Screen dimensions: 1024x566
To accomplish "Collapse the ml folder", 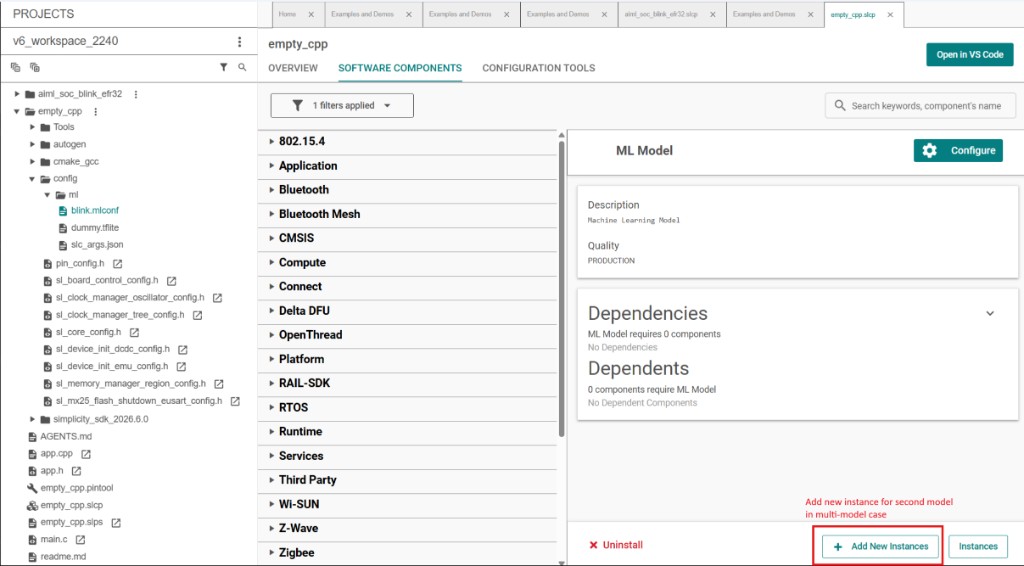I will 47,195.
